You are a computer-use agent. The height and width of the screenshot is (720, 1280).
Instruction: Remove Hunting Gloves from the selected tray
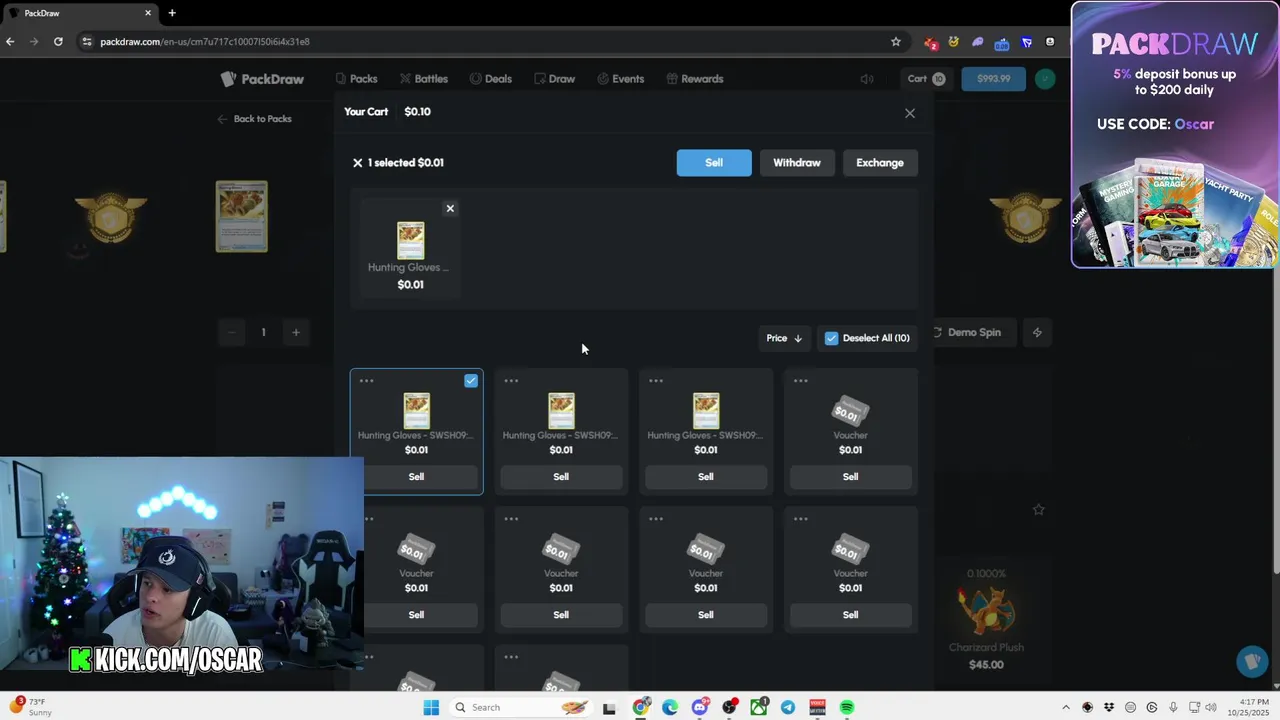(x=450, y=208)
